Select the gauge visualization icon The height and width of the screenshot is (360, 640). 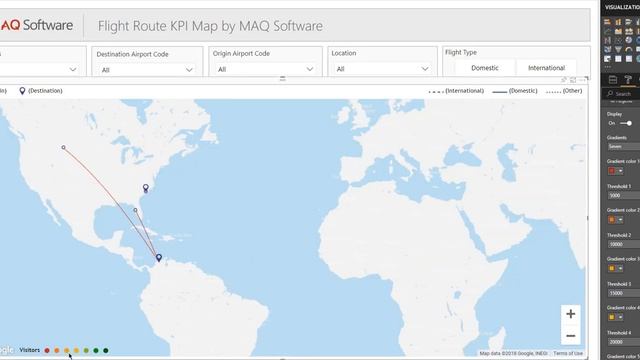629,49
